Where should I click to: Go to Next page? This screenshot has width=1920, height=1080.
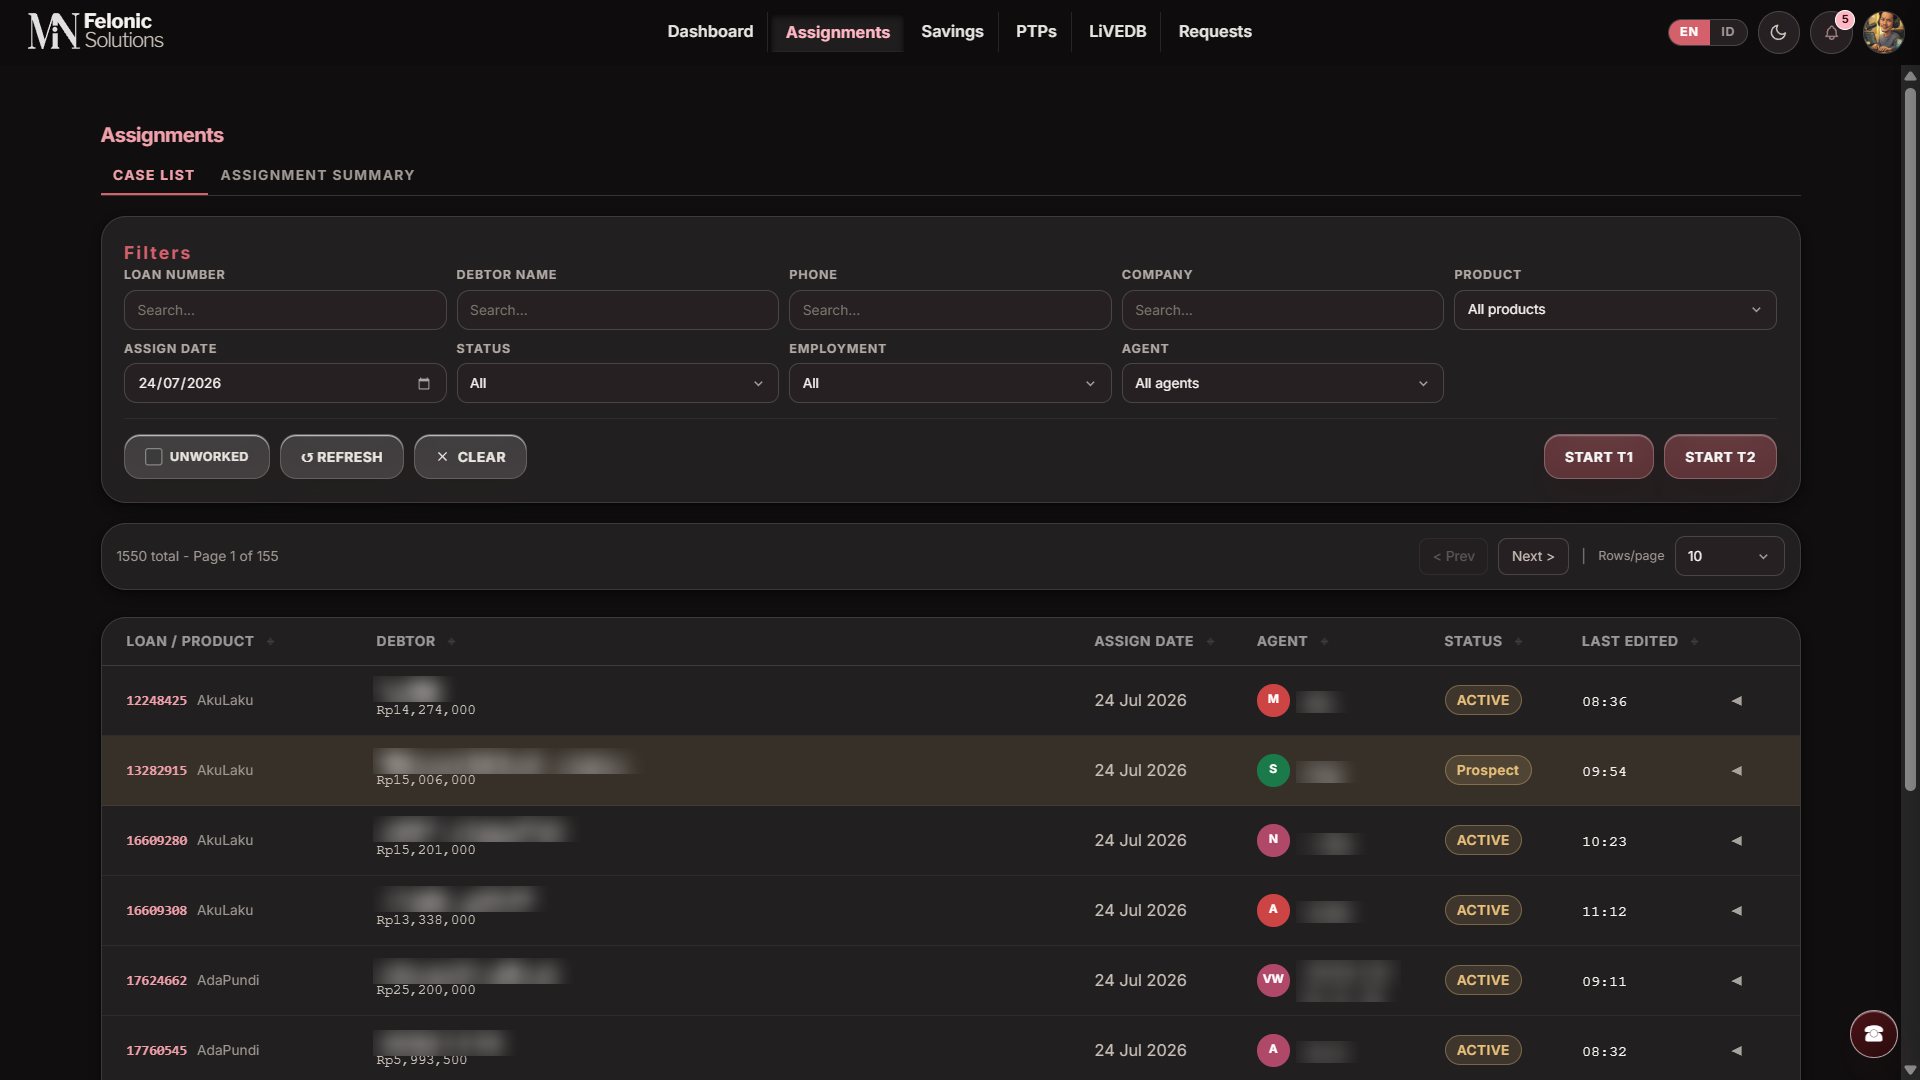[x=1532, y=556]
